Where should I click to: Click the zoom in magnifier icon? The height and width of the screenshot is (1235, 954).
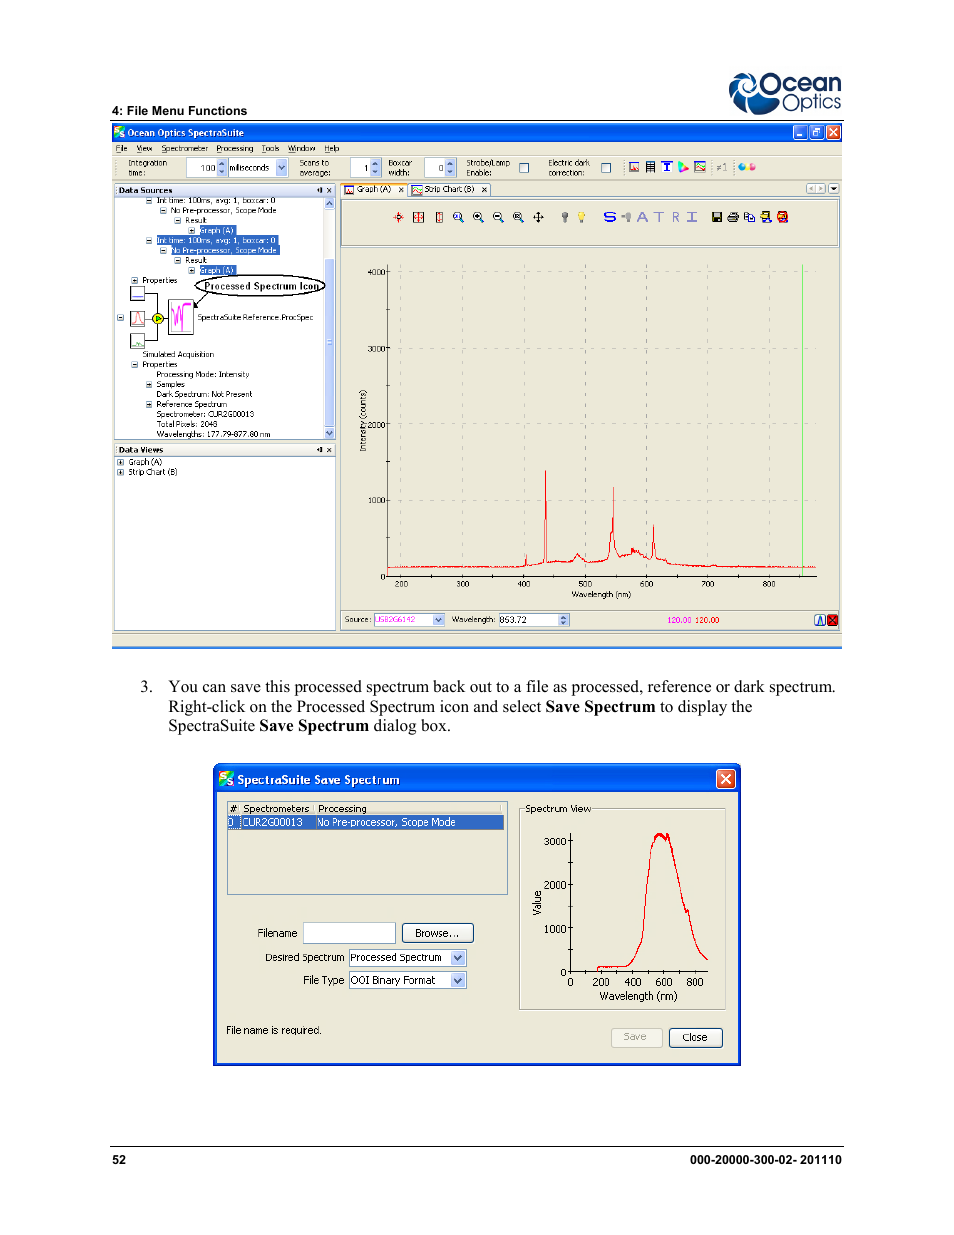478,217
